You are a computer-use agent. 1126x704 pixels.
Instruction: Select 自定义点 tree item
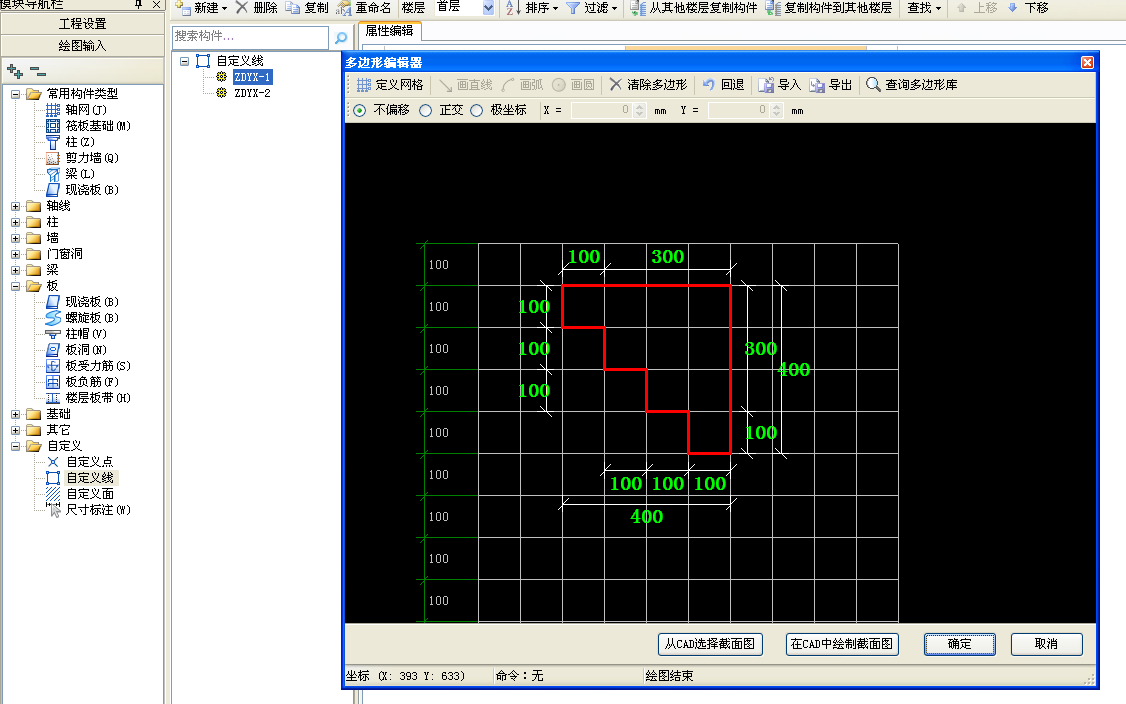tap(90, 462)
